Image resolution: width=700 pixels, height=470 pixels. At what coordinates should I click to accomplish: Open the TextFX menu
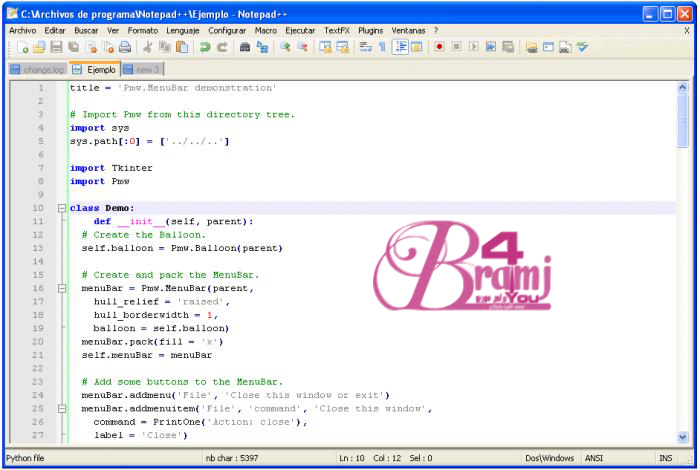click(337, 30)
